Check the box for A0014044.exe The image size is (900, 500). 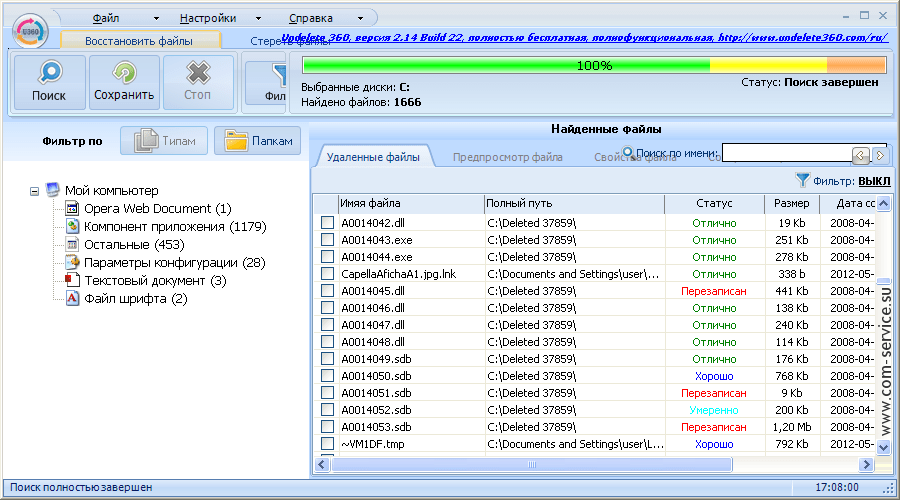(x=327, y=257)
